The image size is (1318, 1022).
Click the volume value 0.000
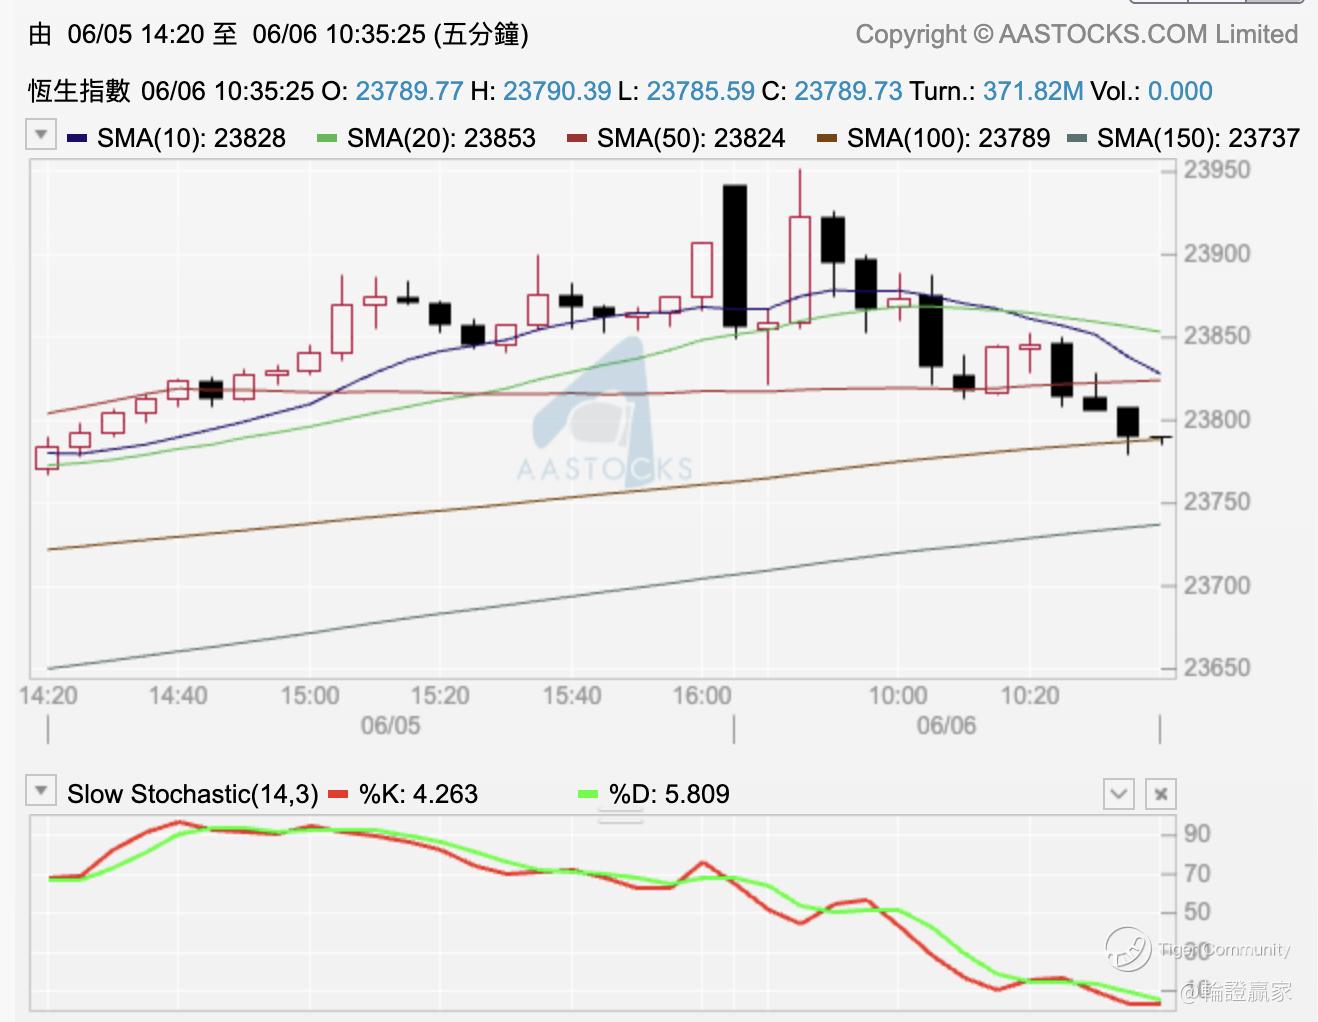point(1180,91)
